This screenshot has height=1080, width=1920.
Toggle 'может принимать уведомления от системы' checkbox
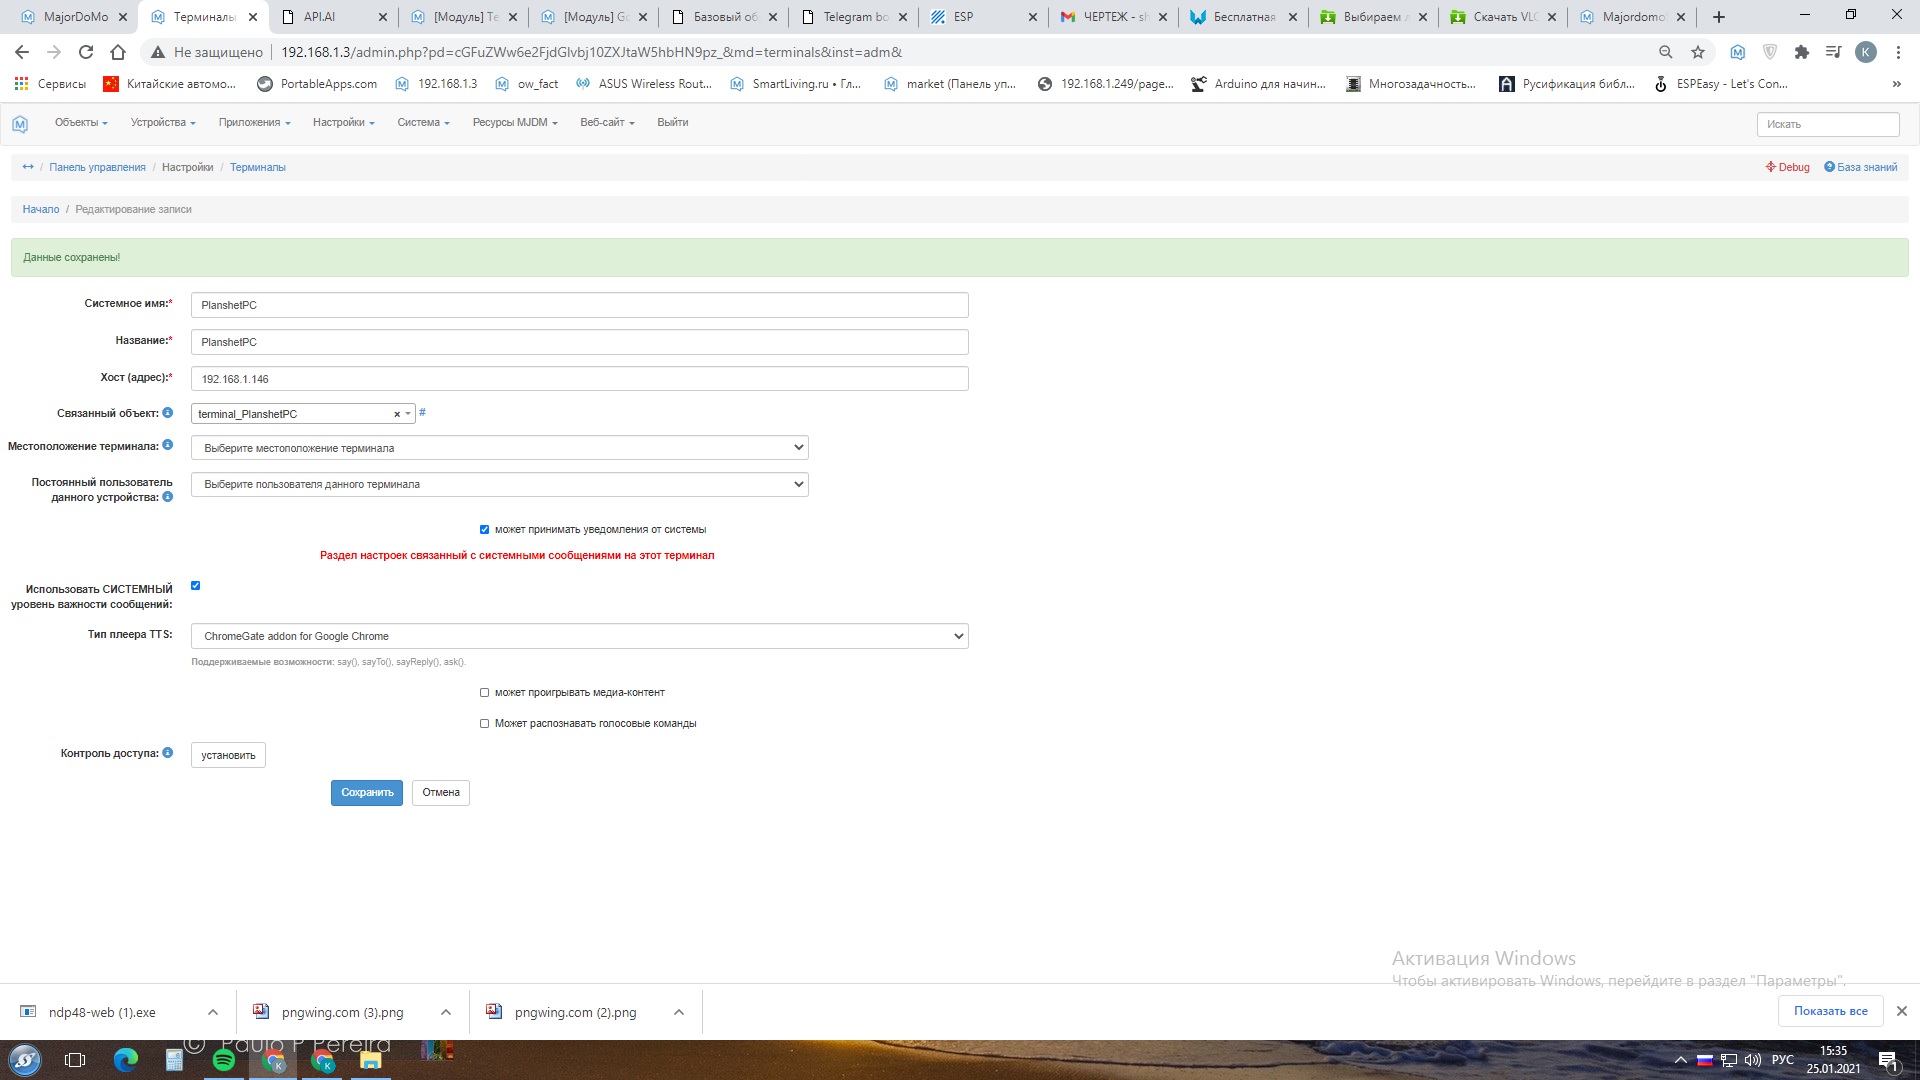tap(485, 530)
